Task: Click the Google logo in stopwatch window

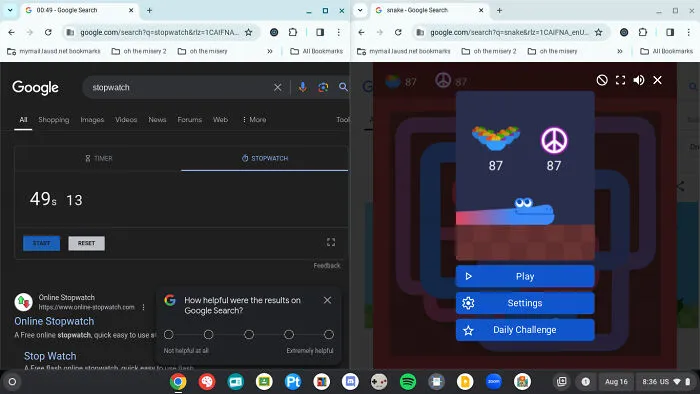Action: coord(35,87)
